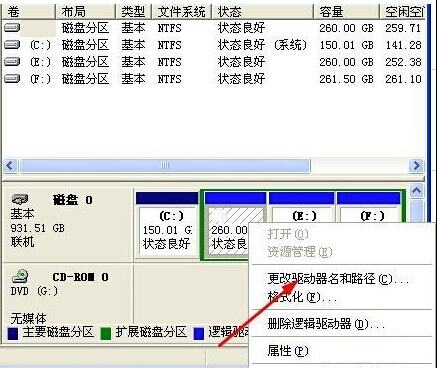This screenshot has width=437, height=368.
Task: Click the horizontal scrollbar thumb in volume list
Action: point(165,165)
